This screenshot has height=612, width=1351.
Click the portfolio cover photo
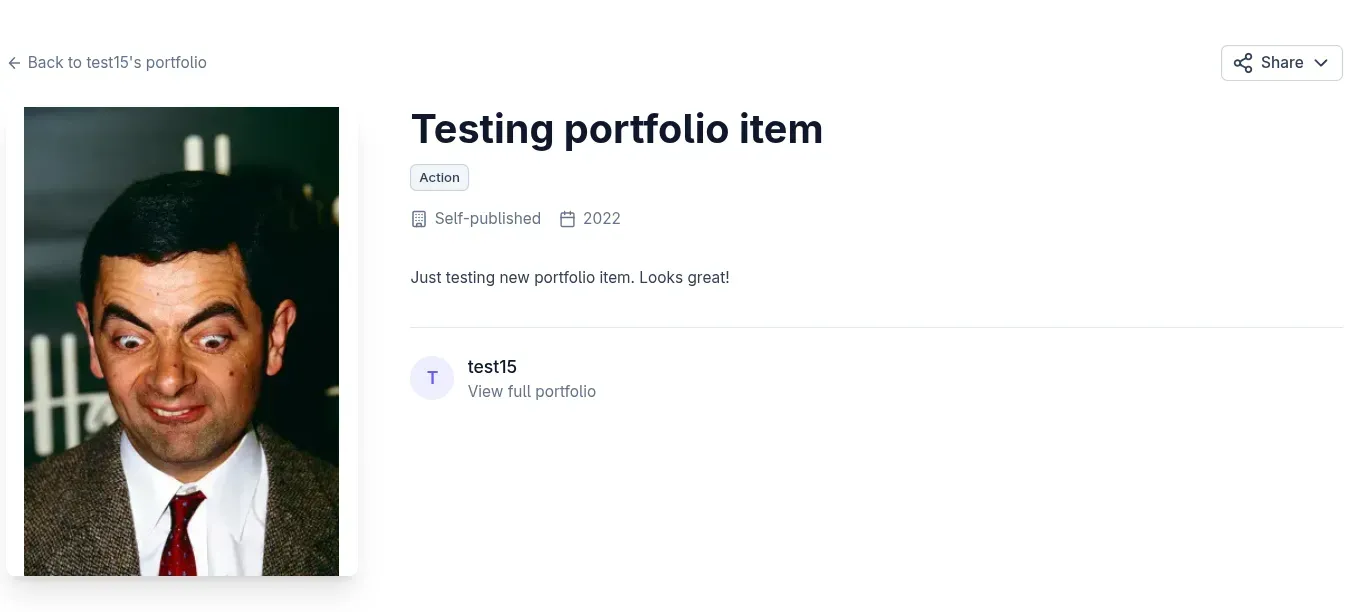181,340
